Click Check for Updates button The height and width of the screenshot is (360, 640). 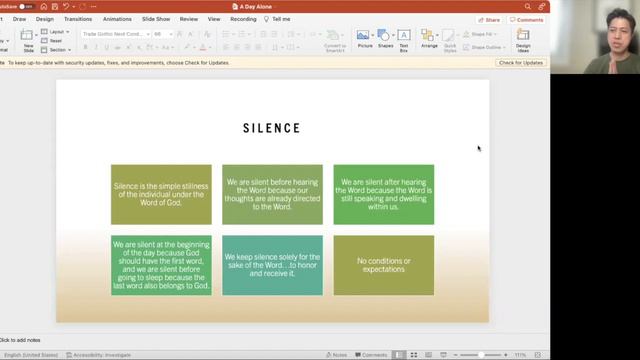521,63
